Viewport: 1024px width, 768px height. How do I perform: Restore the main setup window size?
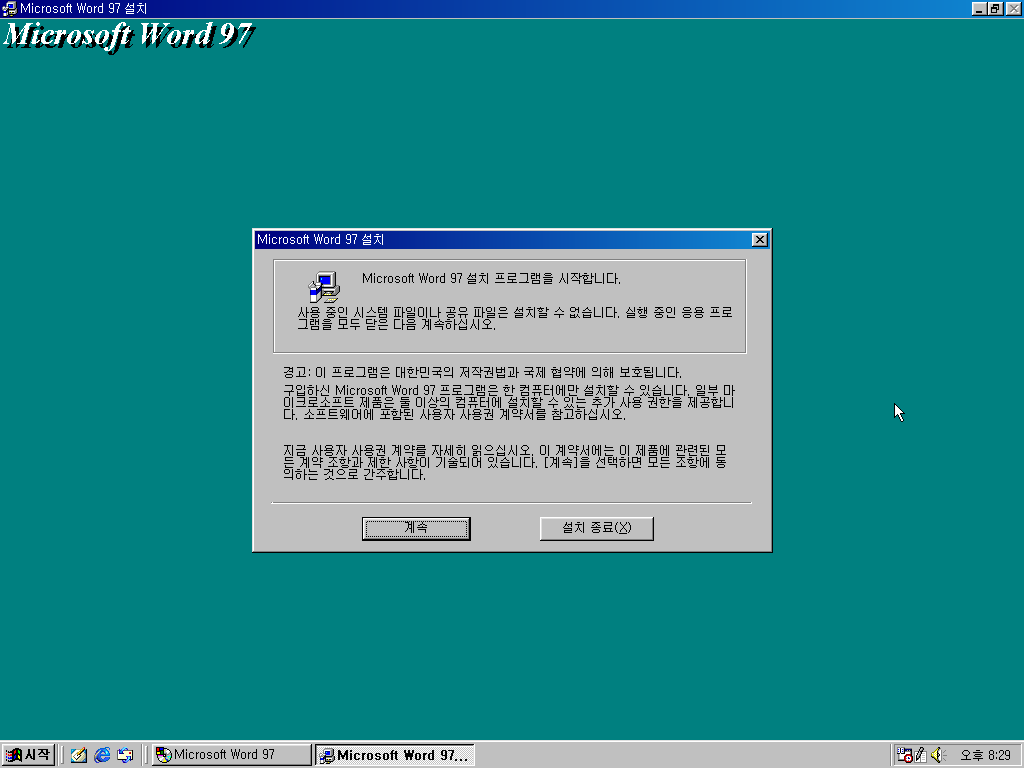pos(995,8)
